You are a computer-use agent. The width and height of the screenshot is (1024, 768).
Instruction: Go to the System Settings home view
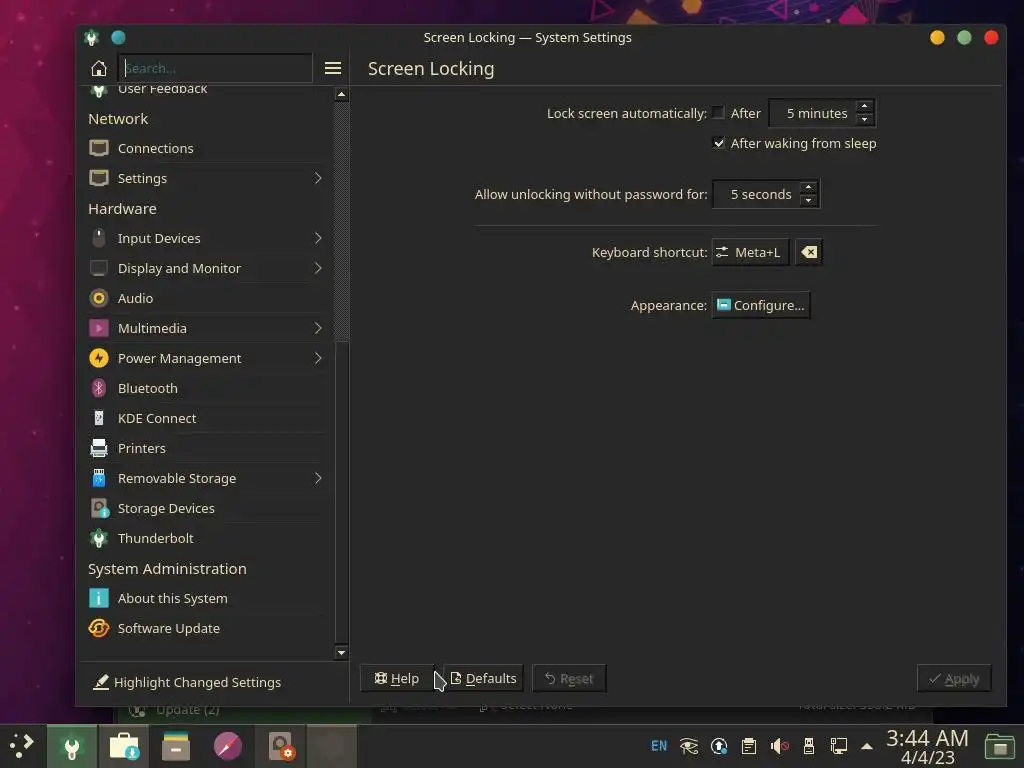coord(99,68)
